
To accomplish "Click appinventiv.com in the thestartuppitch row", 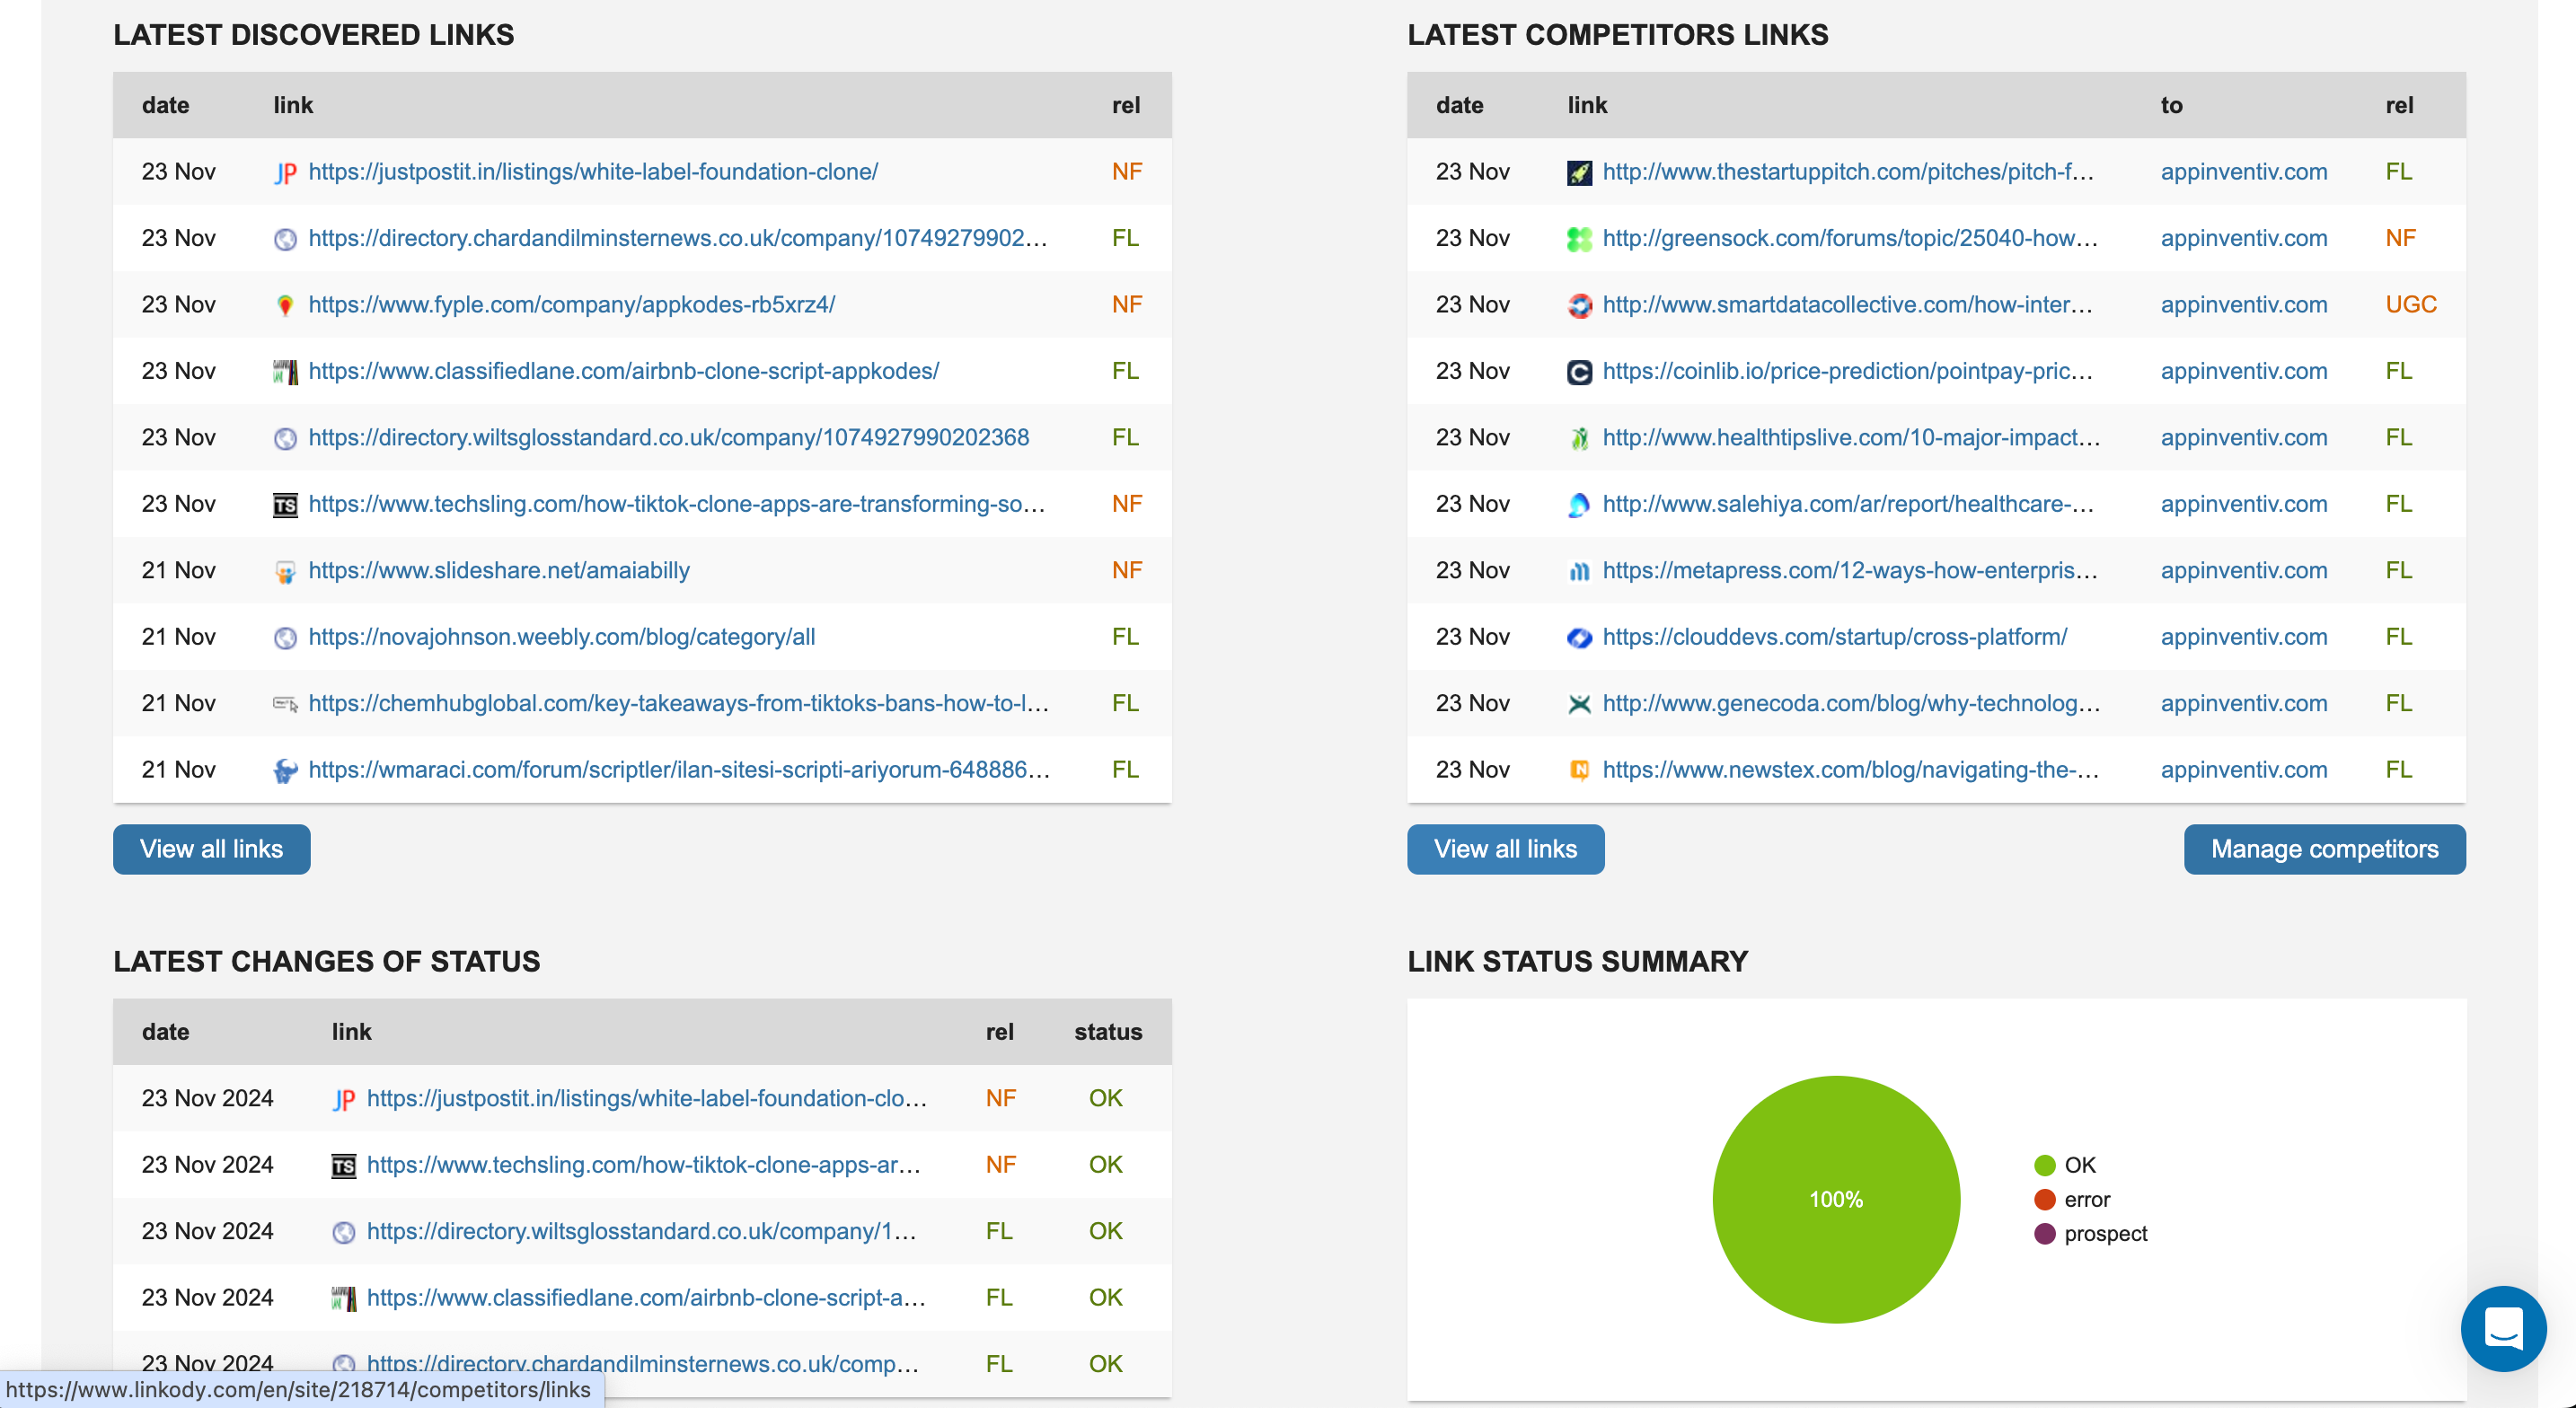I will tap(2244, 172).
